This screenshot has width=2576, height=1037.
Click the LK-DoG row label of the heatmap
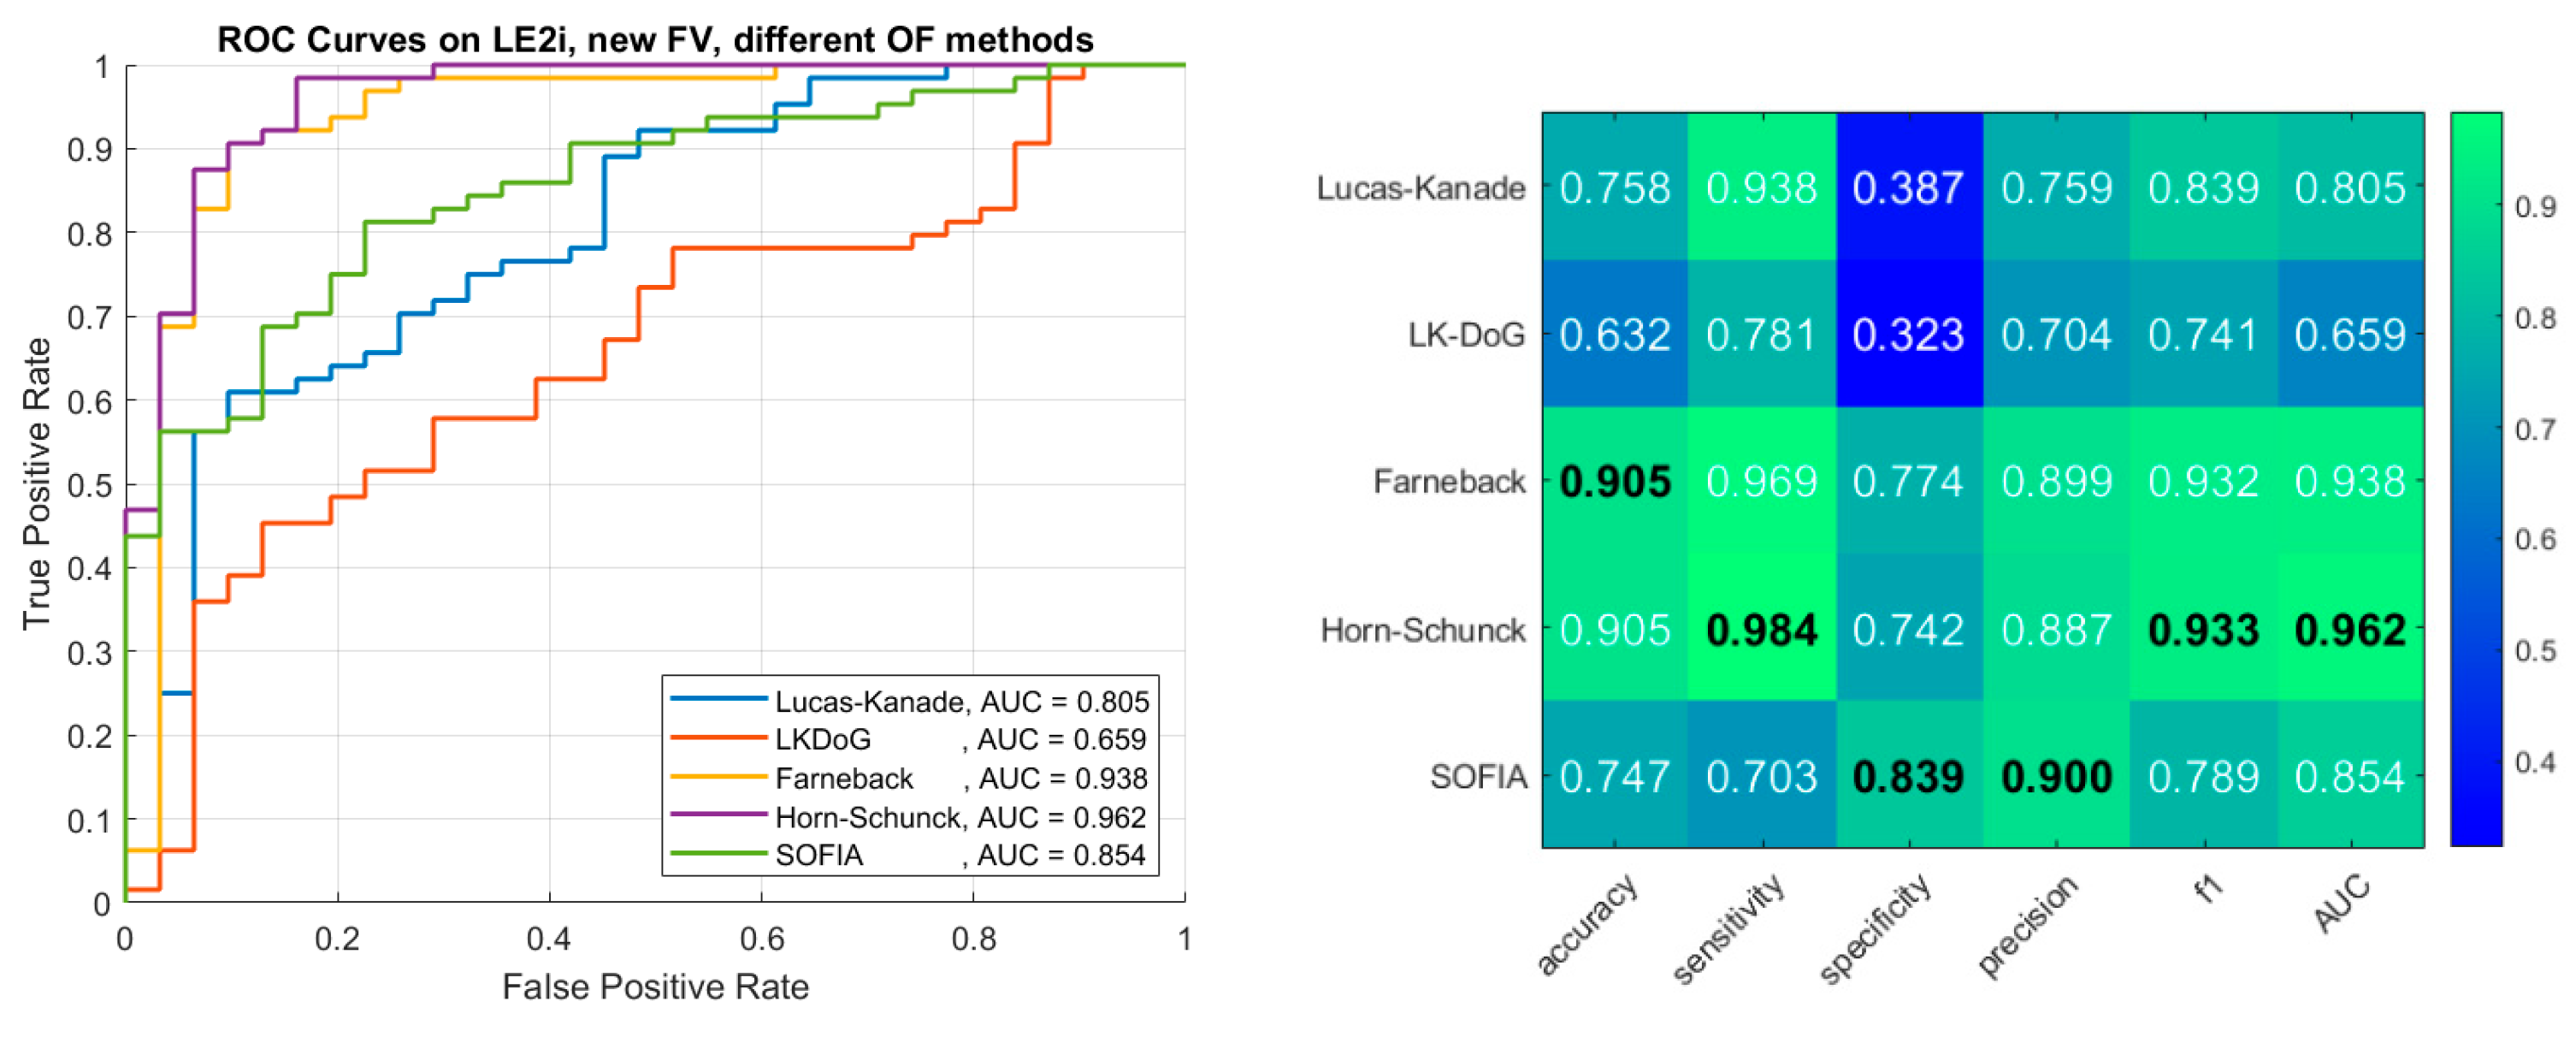point(1466,335)
